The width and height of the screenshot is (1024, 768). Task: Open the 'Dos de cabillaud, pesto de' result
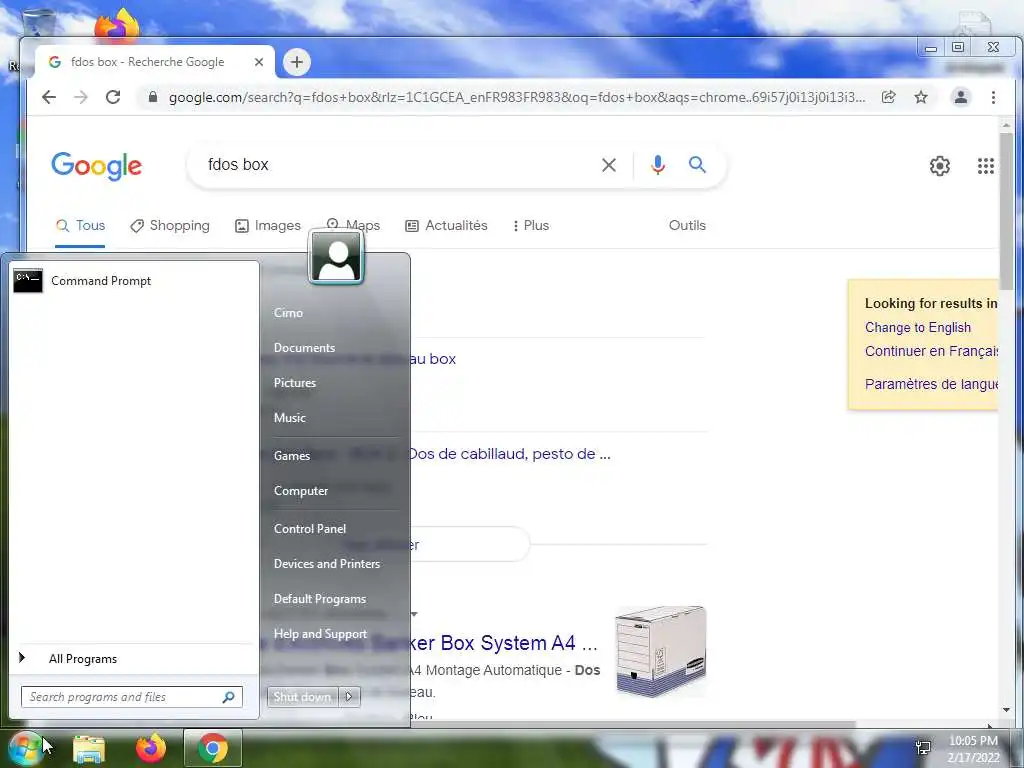(509, 454)
